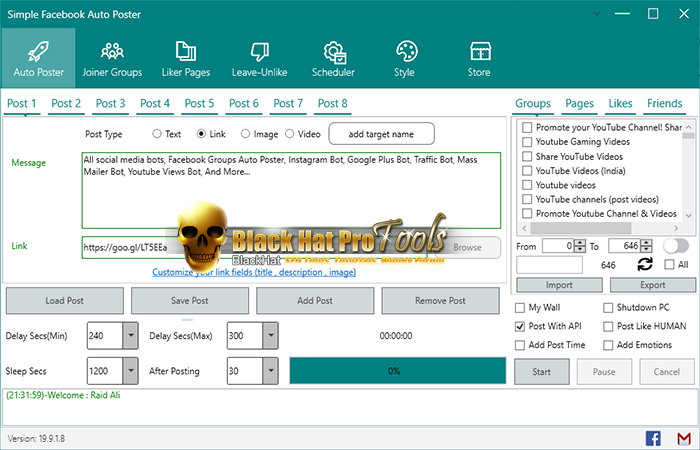Open the Groups tab
700x450 pixels.
click(x=533, y=104)
